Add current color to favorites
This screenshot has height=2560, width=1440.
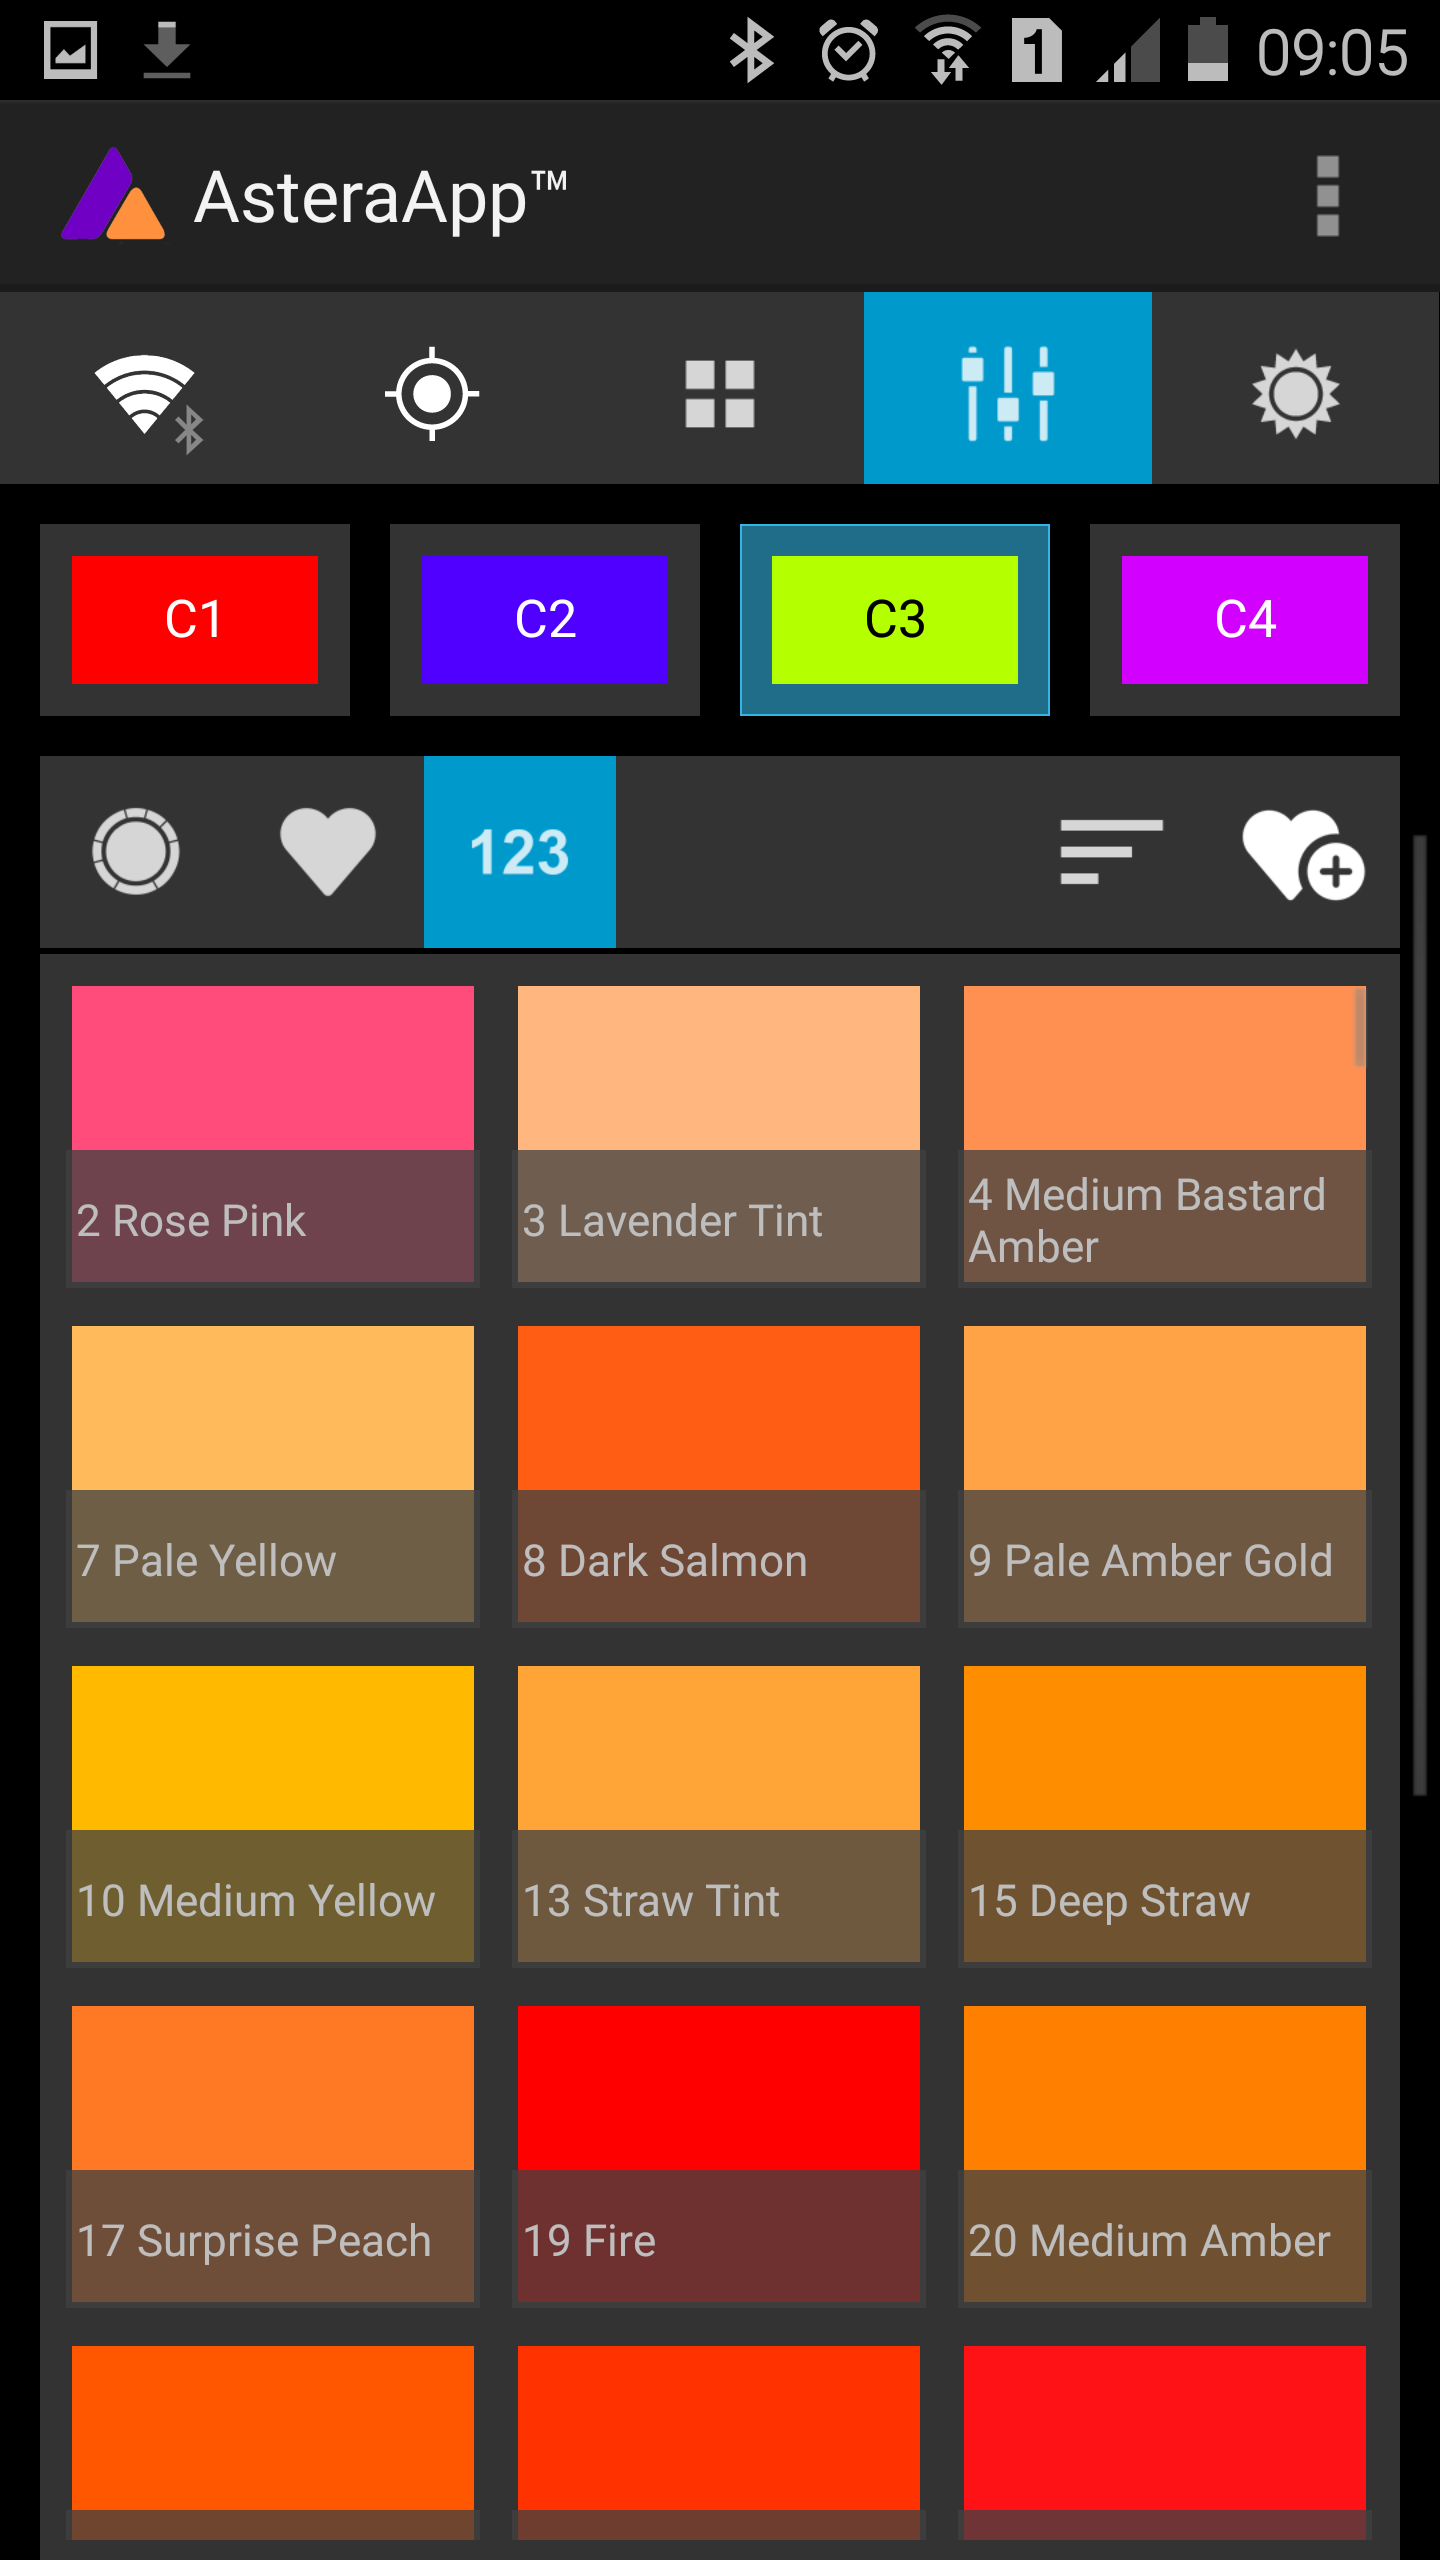(1304, 852)
